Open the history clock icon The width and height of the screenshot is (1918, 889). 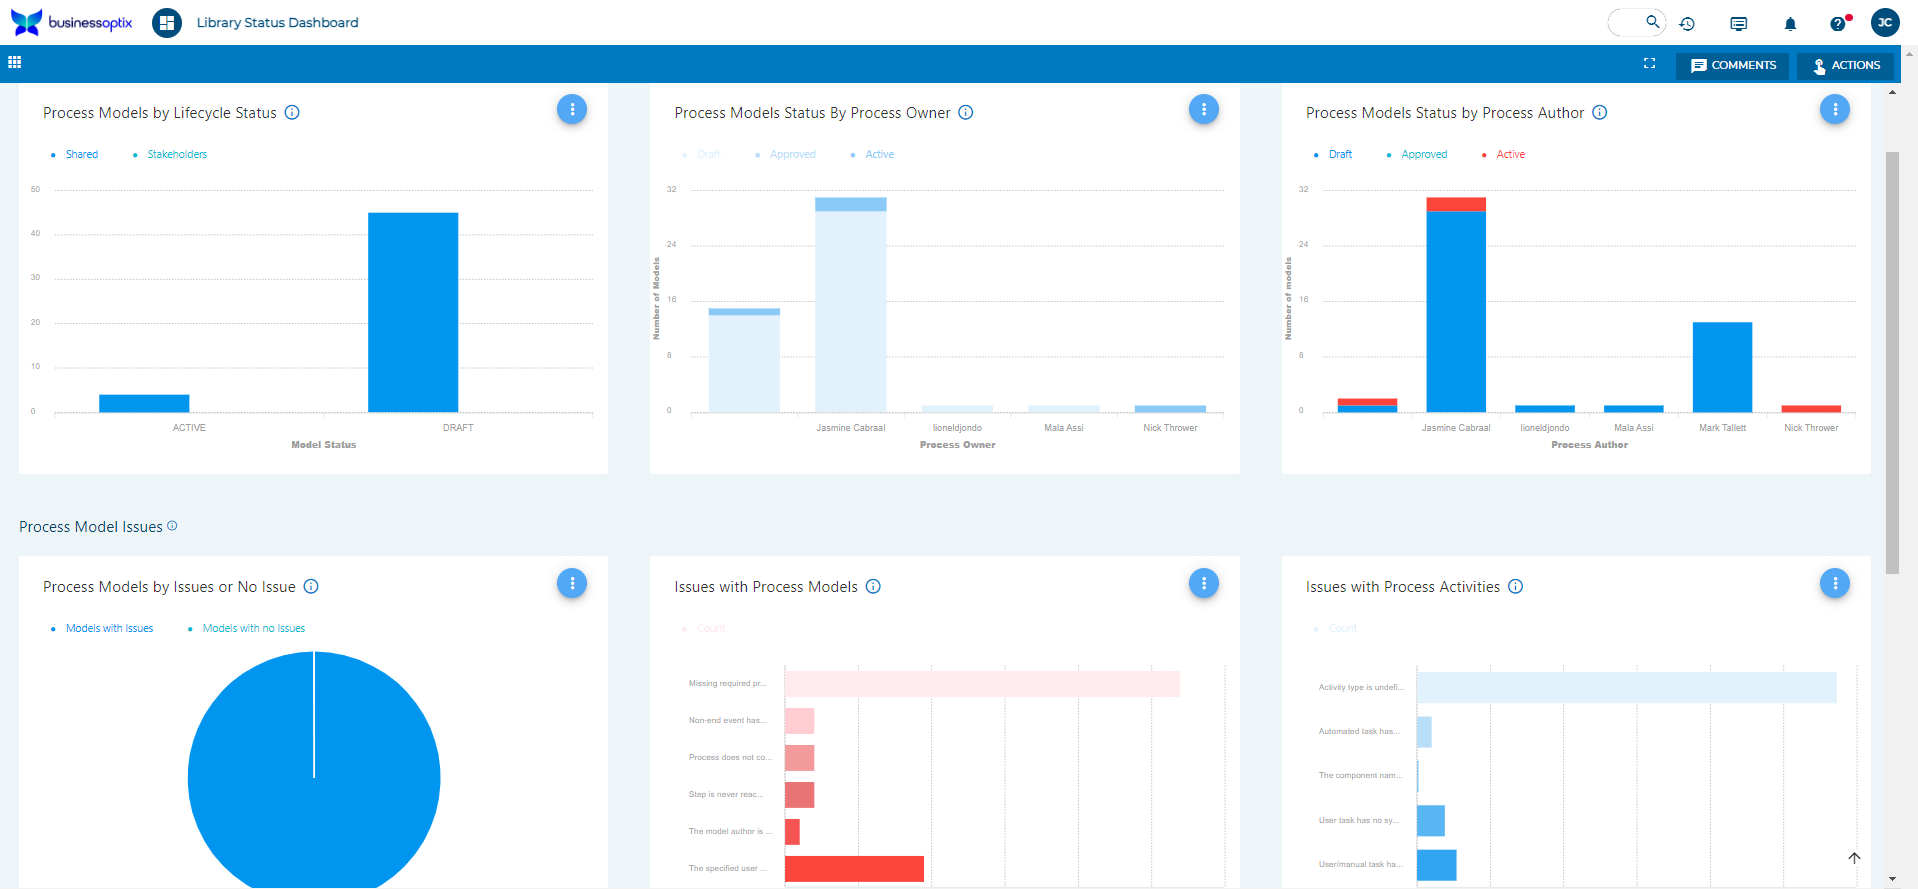[1687, 23]
